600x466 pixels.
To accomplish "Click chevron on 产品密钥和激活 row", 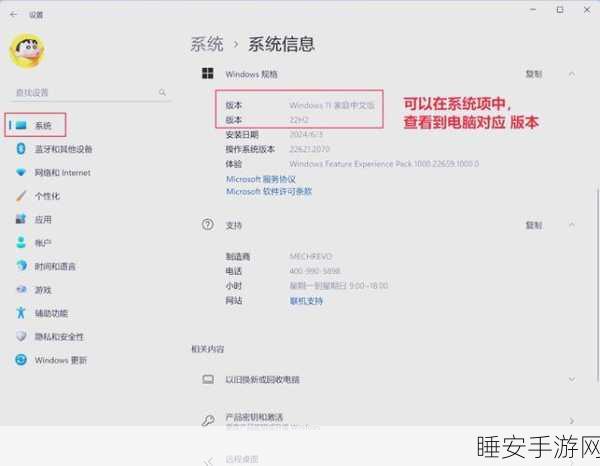I will [572, 421].
